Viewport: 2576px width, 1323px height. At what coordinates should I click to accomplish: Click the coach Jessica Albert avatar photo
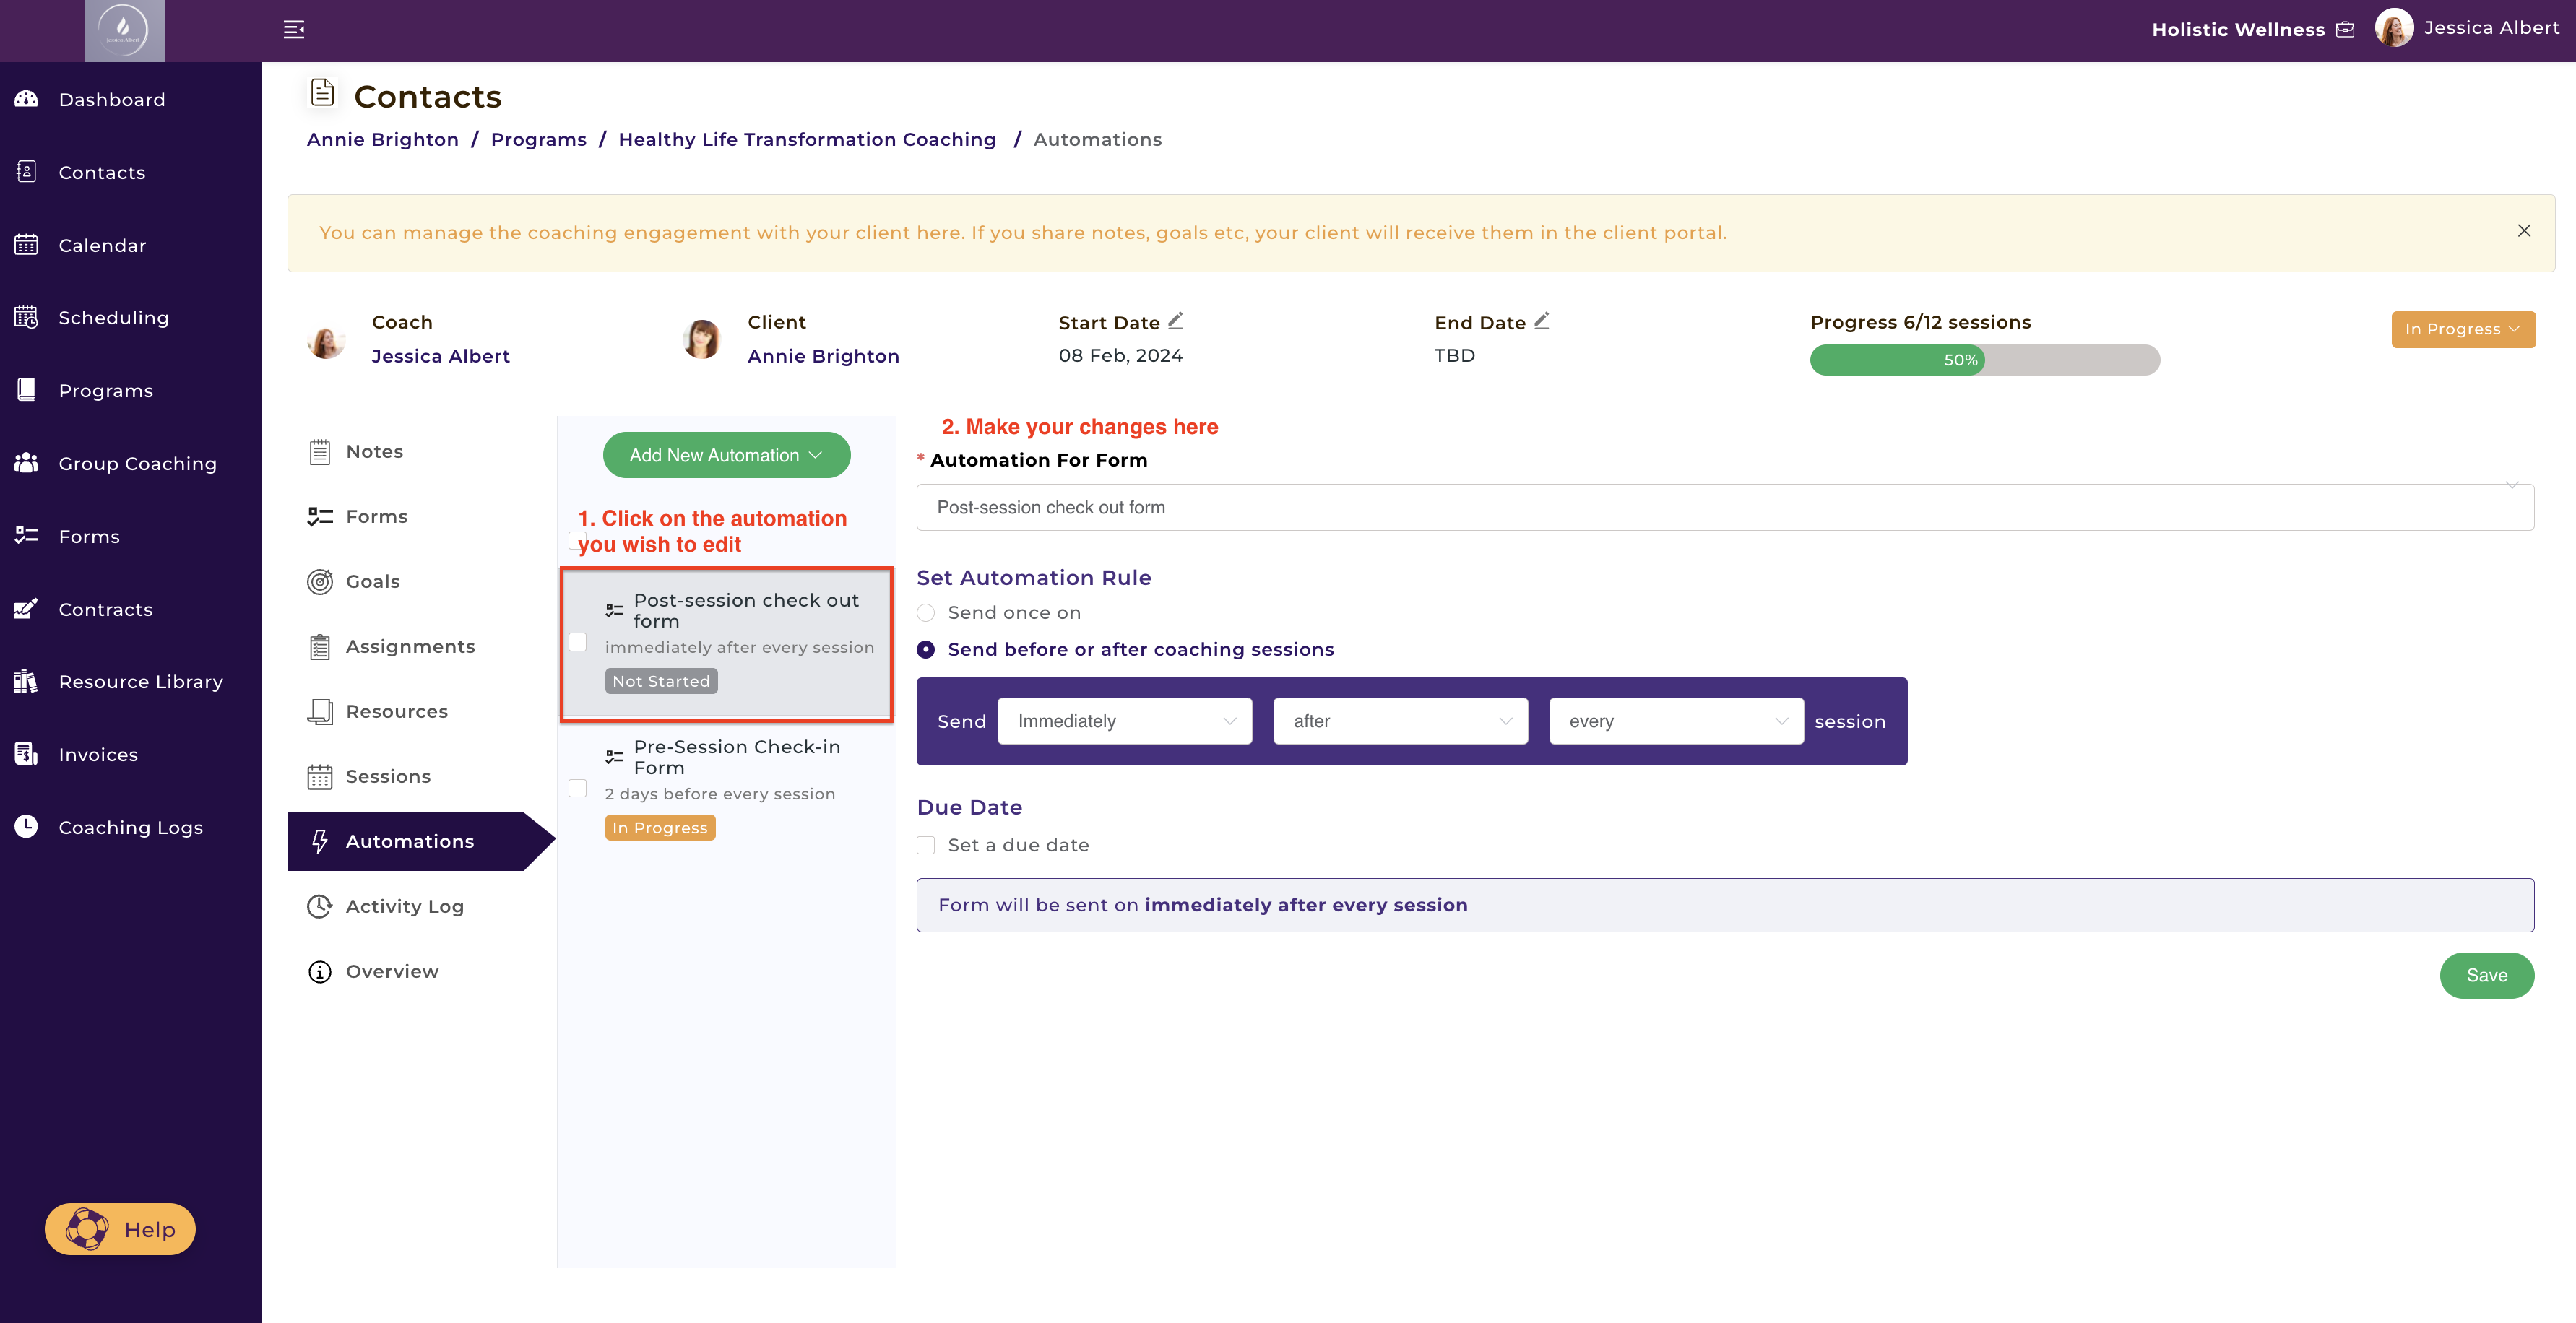coord(326,341)
